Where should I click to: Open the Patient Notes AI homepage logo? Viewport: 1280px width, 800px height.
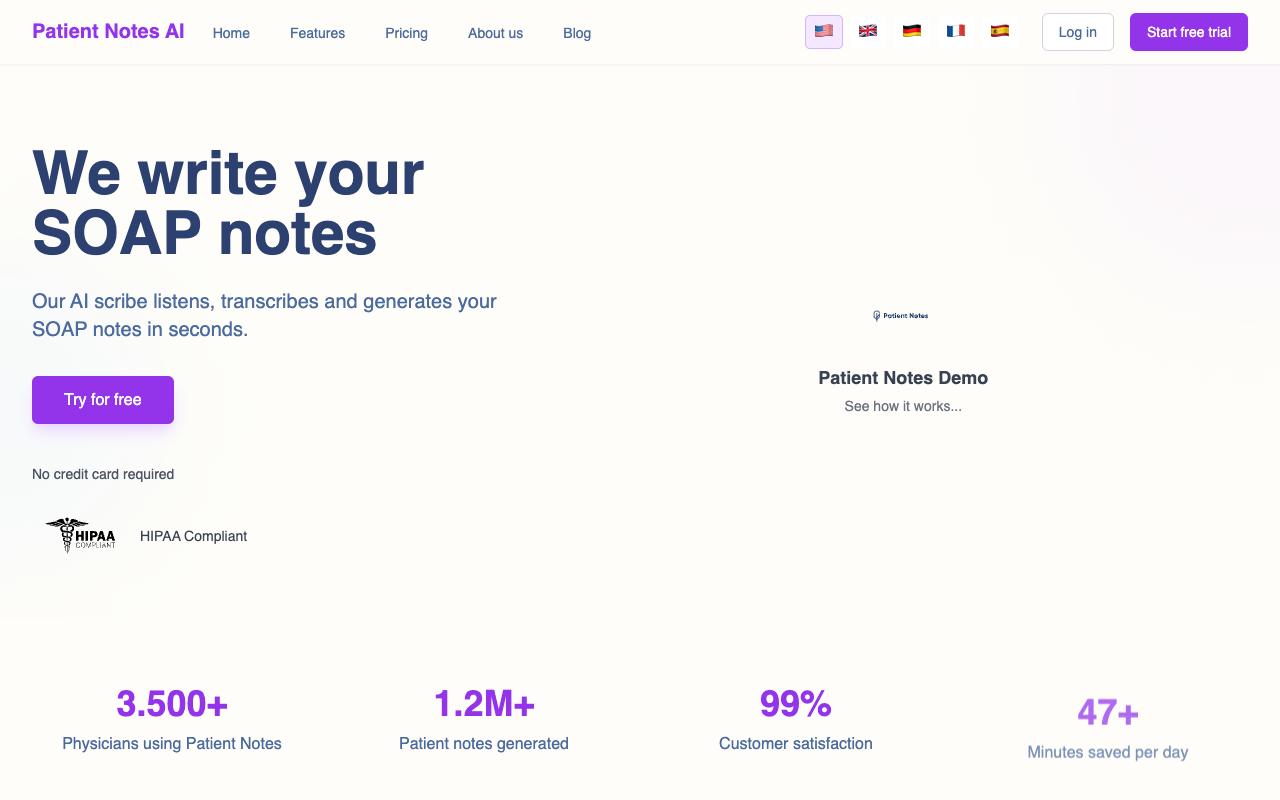(x=108, y=31)
